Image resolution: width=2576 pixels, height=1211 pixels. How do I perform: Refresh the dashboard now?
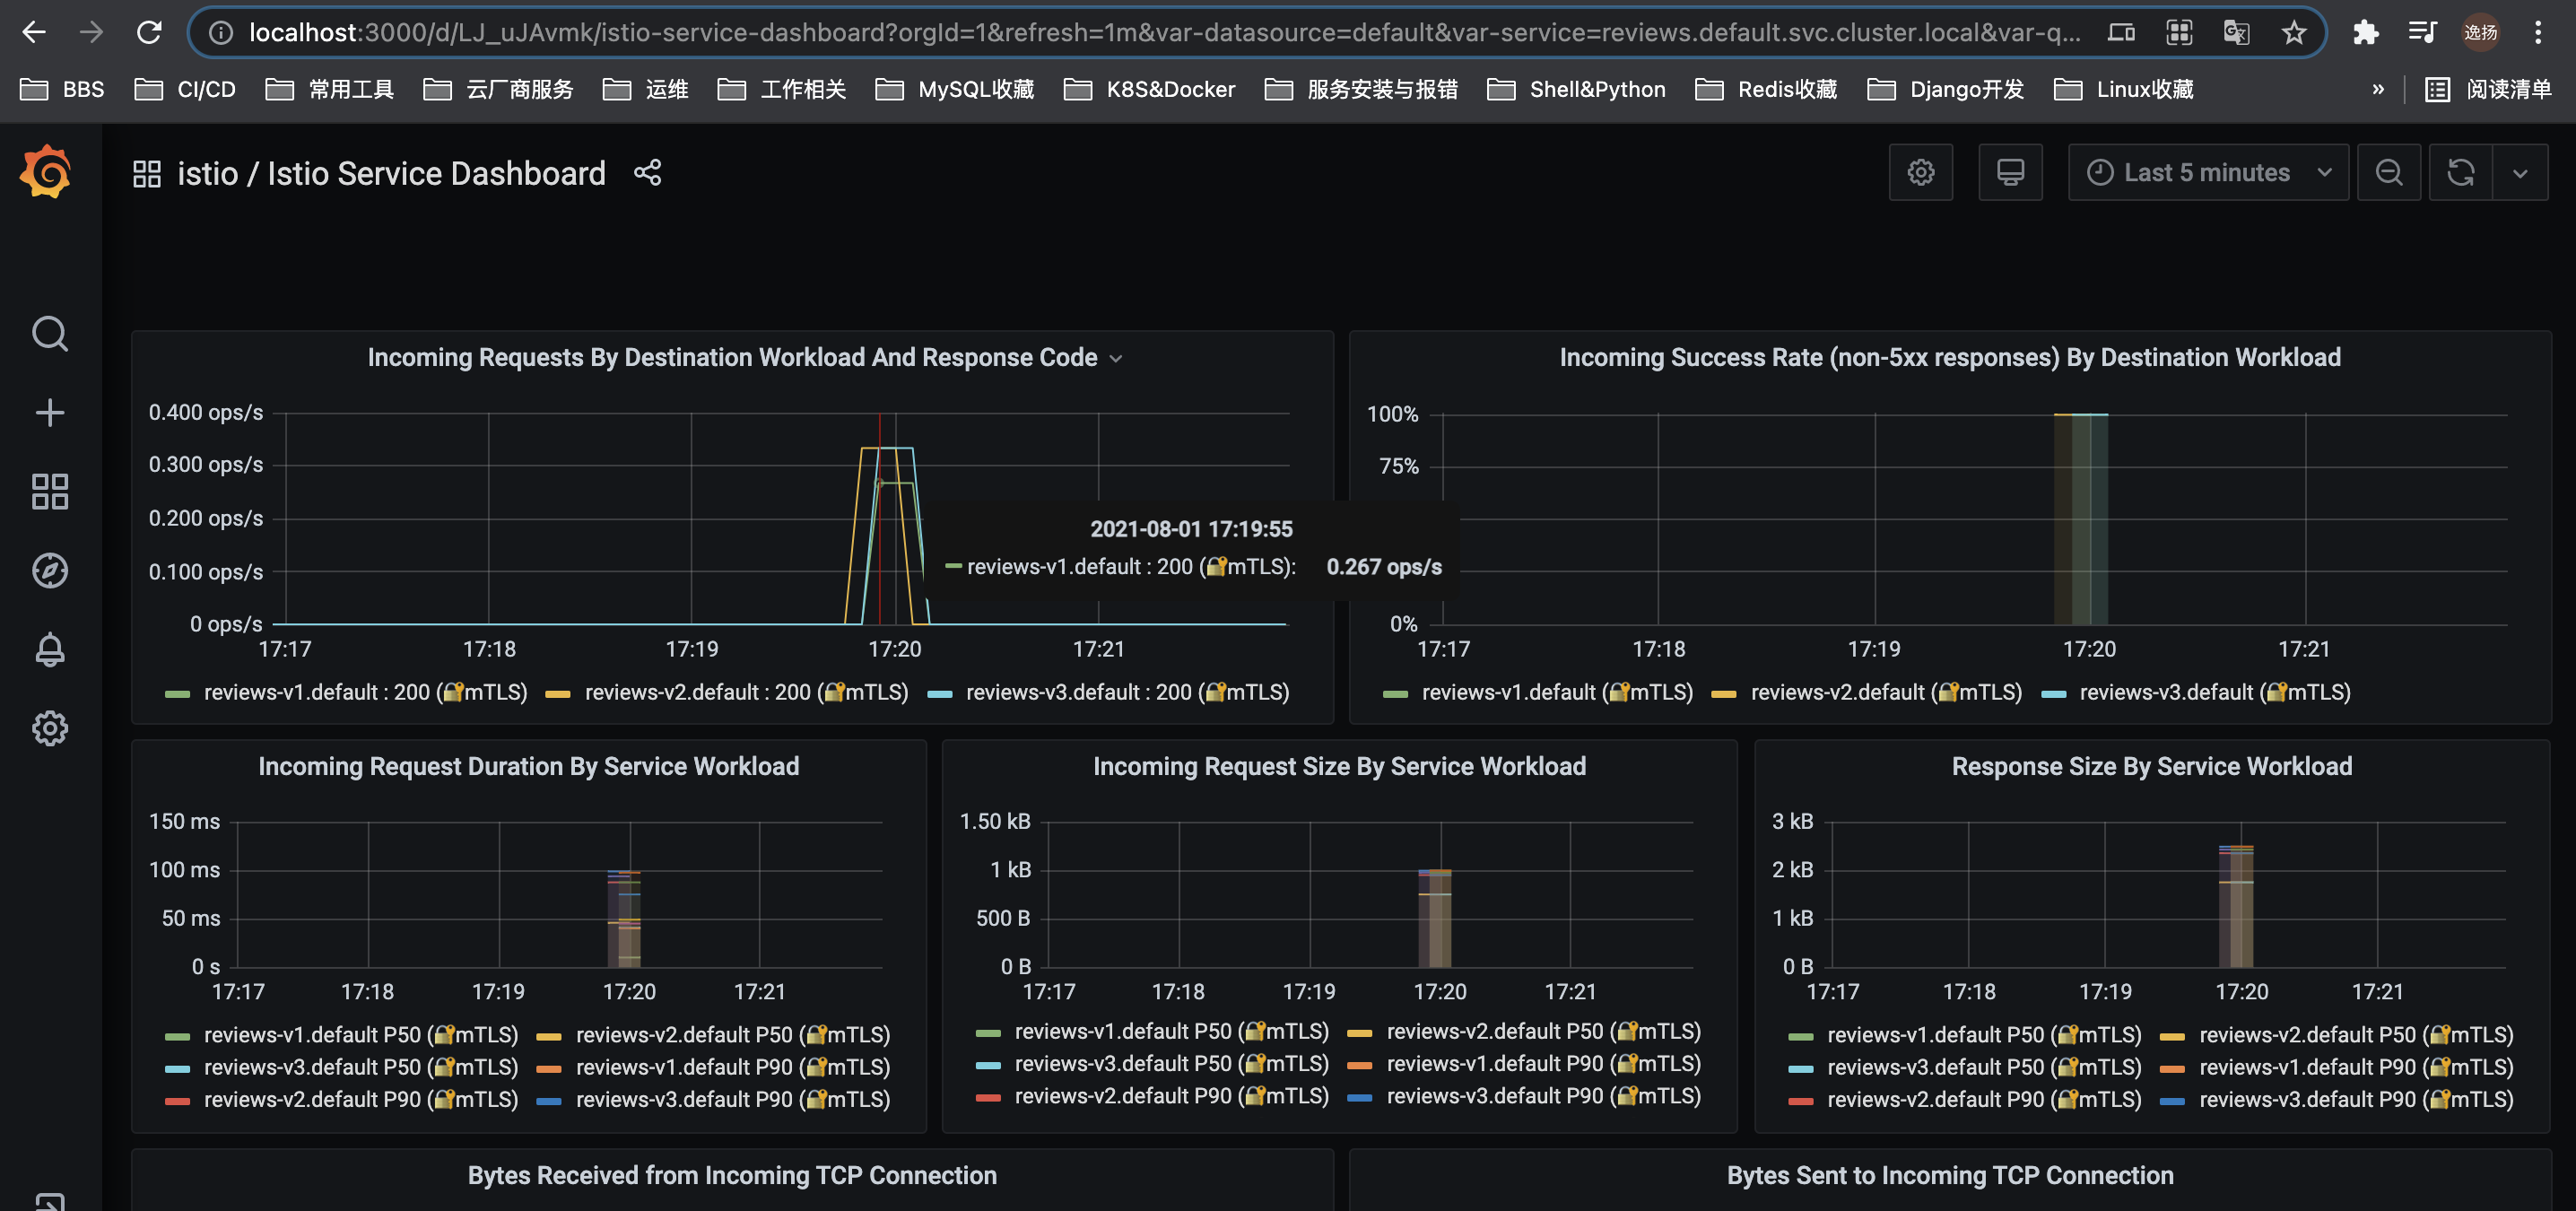point(2459,173)
